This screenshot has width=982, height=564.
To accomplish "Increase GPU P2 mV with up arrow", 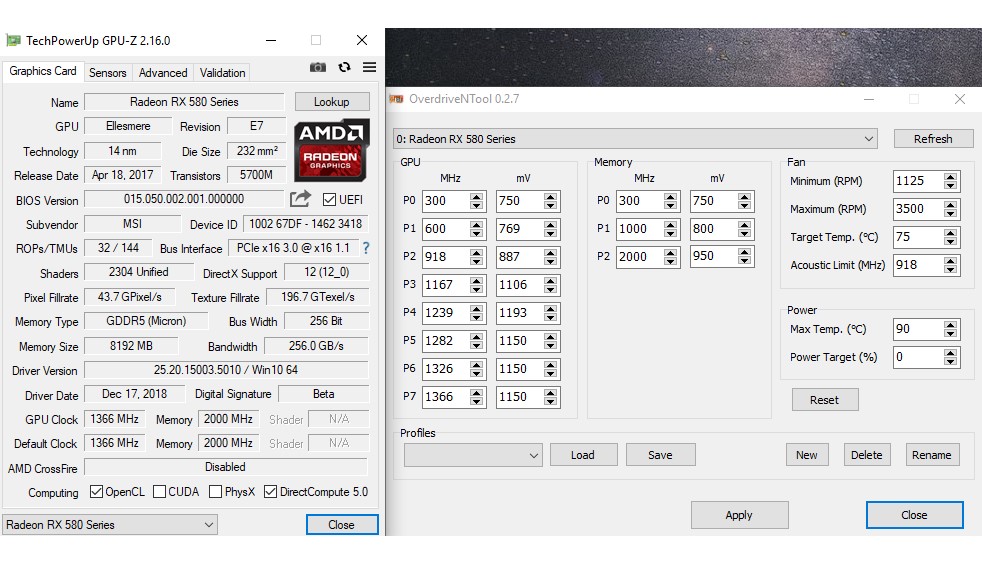I will tap(550, 252).
